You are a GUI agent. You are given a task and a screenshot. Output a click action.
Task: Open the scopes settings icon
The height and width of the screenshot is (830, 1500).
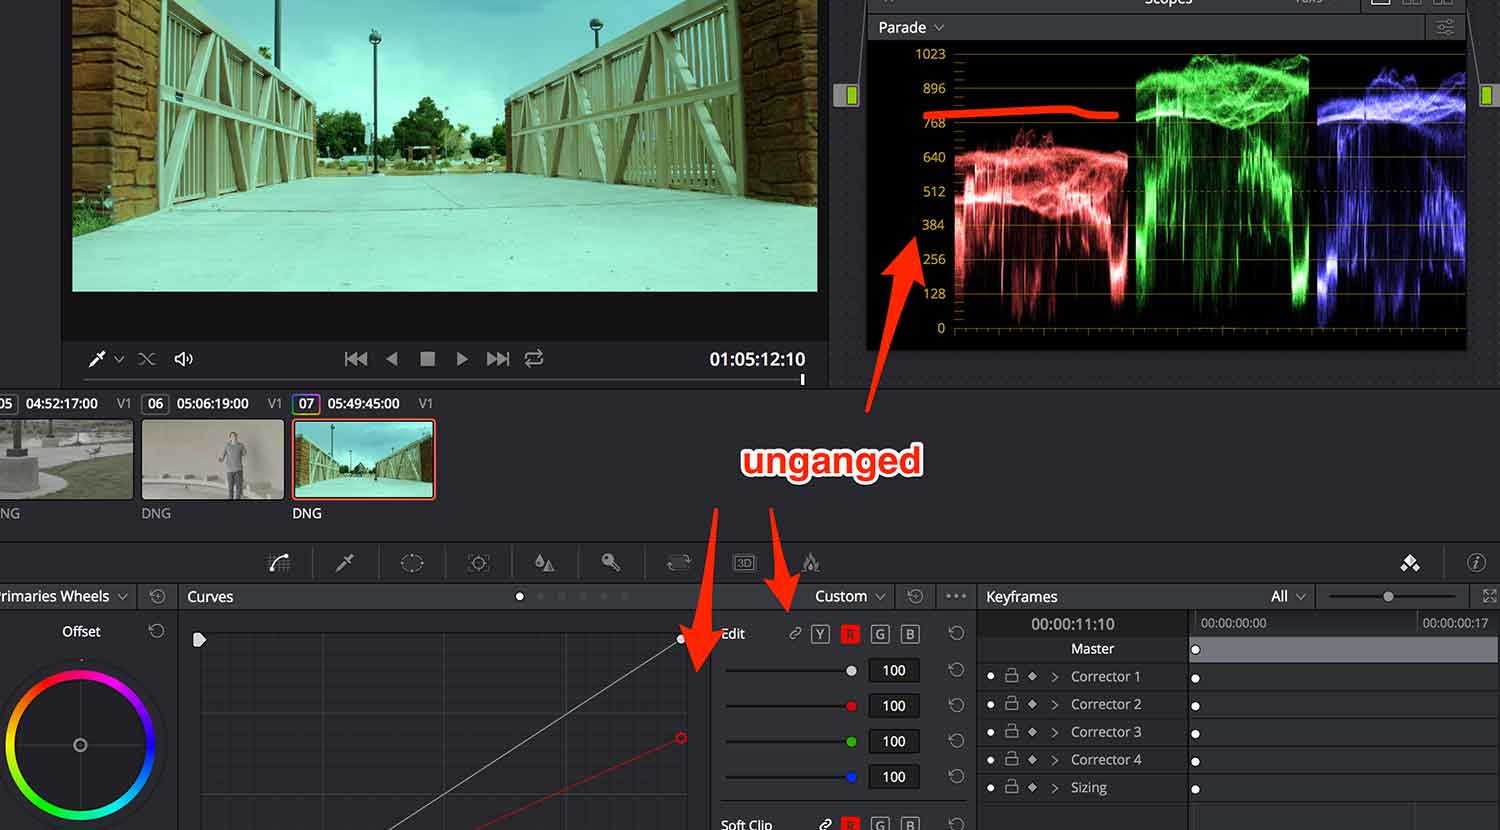[1445, 28]
